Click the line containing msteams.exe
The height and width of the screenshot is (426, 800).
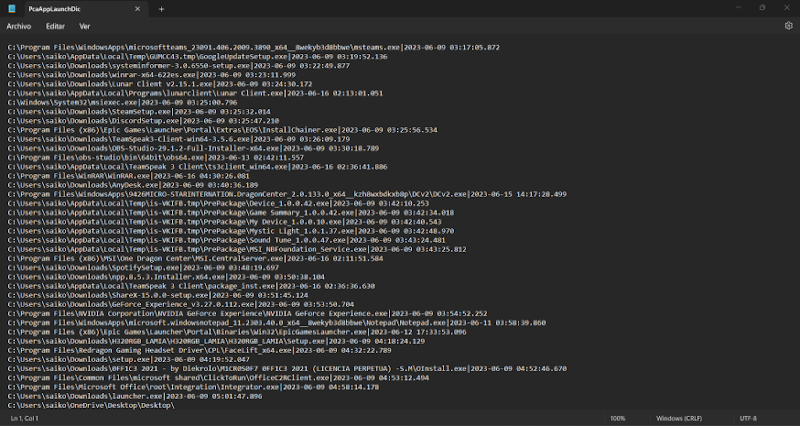click(x=254, y=47)
